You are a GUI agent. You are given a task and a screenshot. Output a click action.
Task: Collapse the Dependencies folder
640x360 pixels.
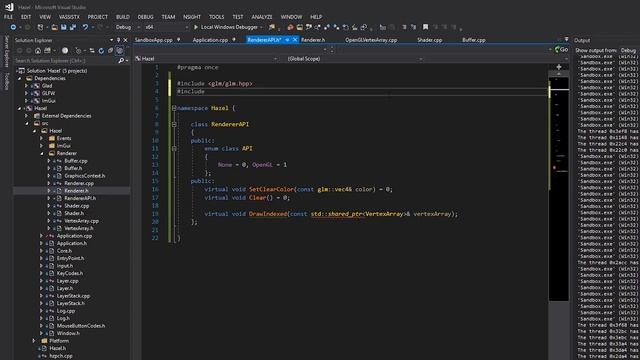pos(19,78)
